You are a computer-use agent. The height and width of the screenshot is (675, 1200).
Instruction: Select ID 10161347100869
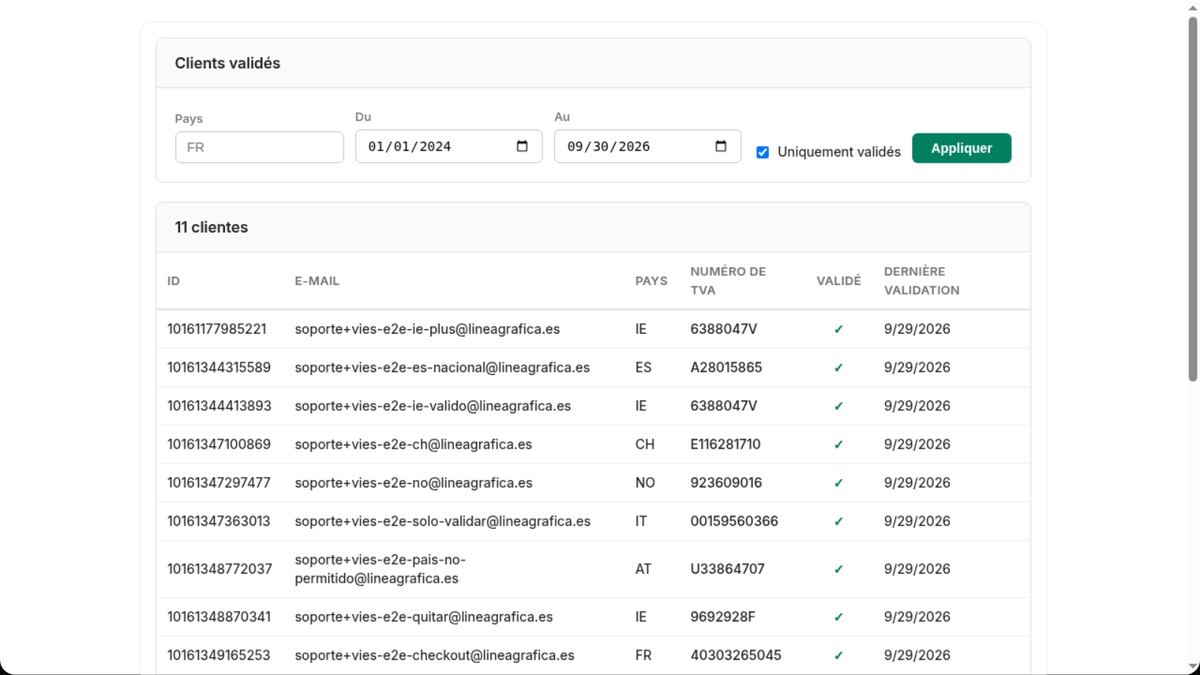219,444
